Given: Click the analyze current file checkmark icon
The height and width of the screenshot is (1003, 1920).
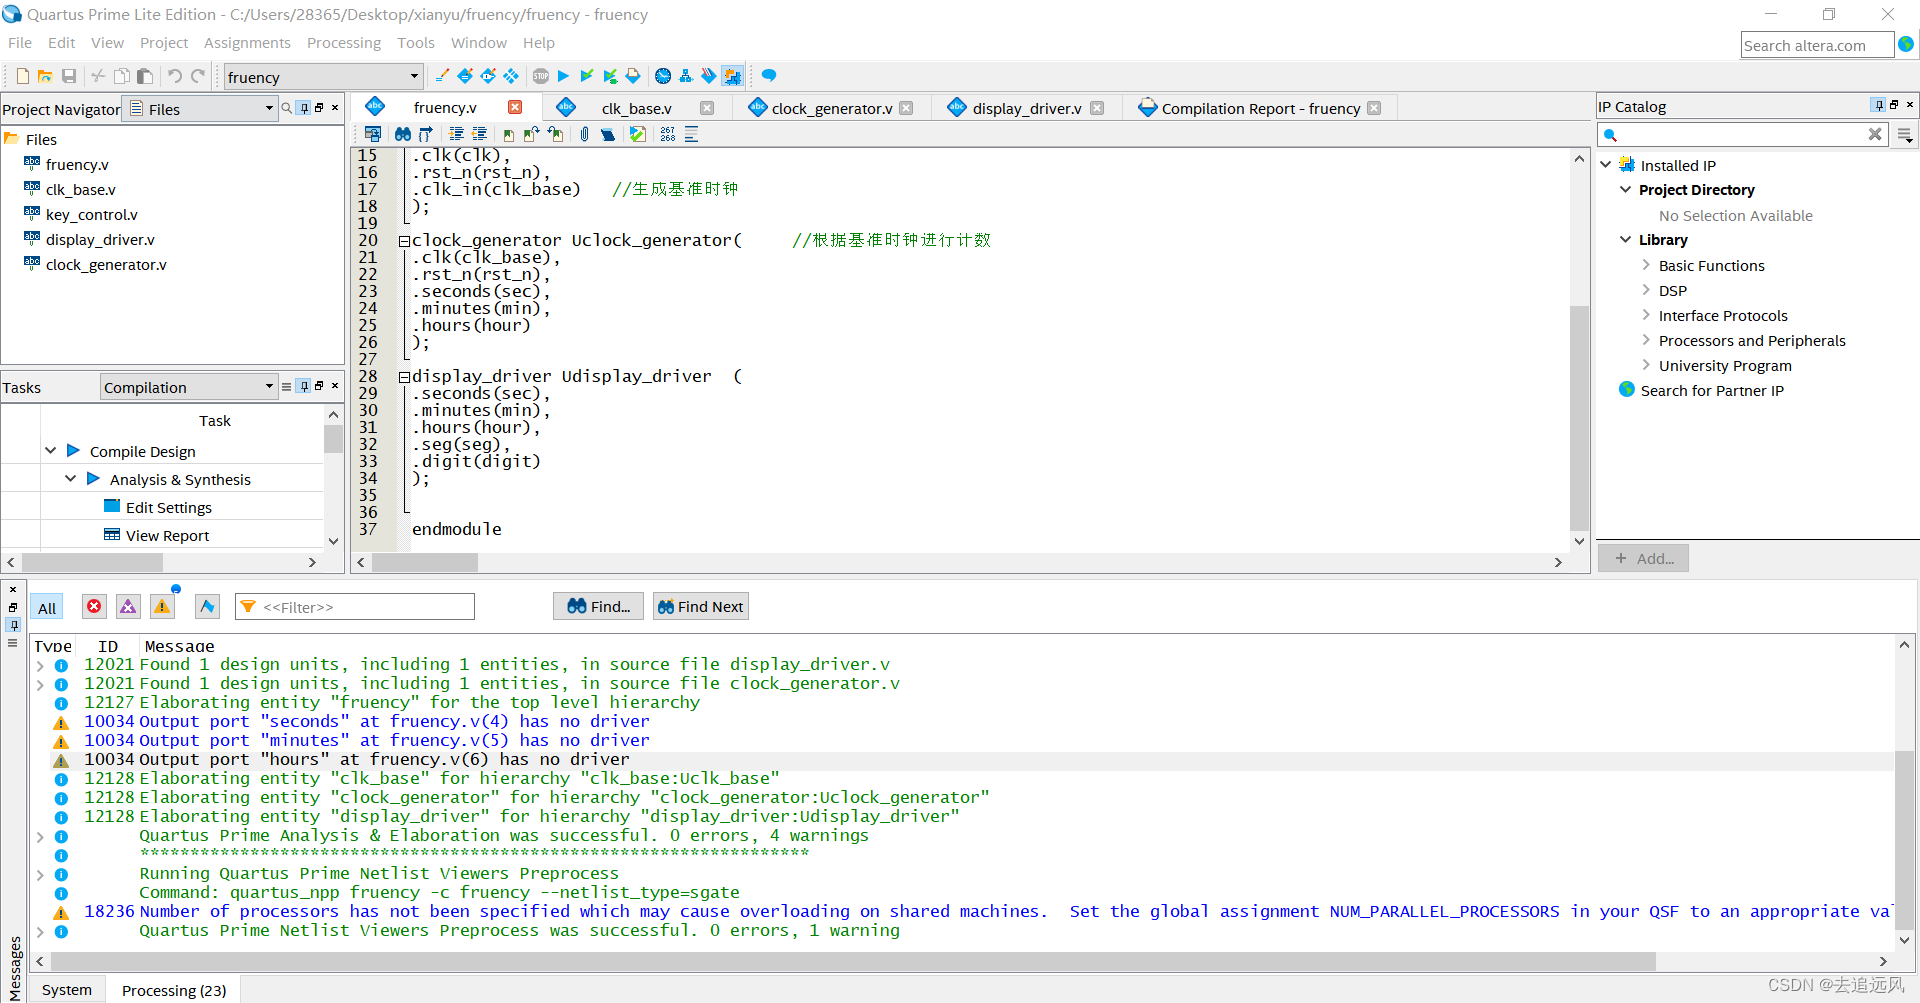Looking at the screenshot, I should coord(638,134).
